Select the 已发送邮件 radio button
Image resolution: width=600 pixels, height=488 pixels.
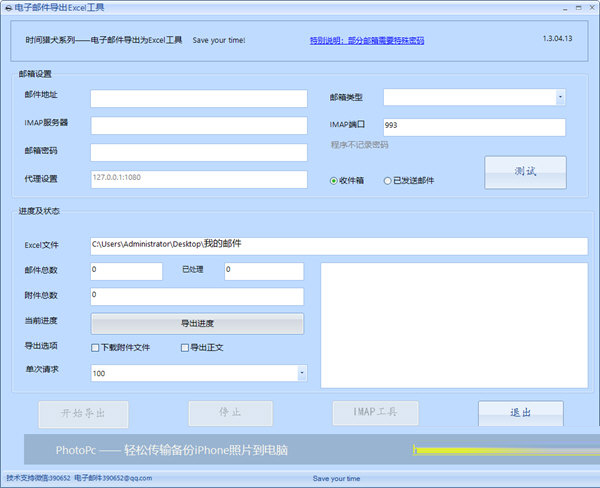coord(387,181)
